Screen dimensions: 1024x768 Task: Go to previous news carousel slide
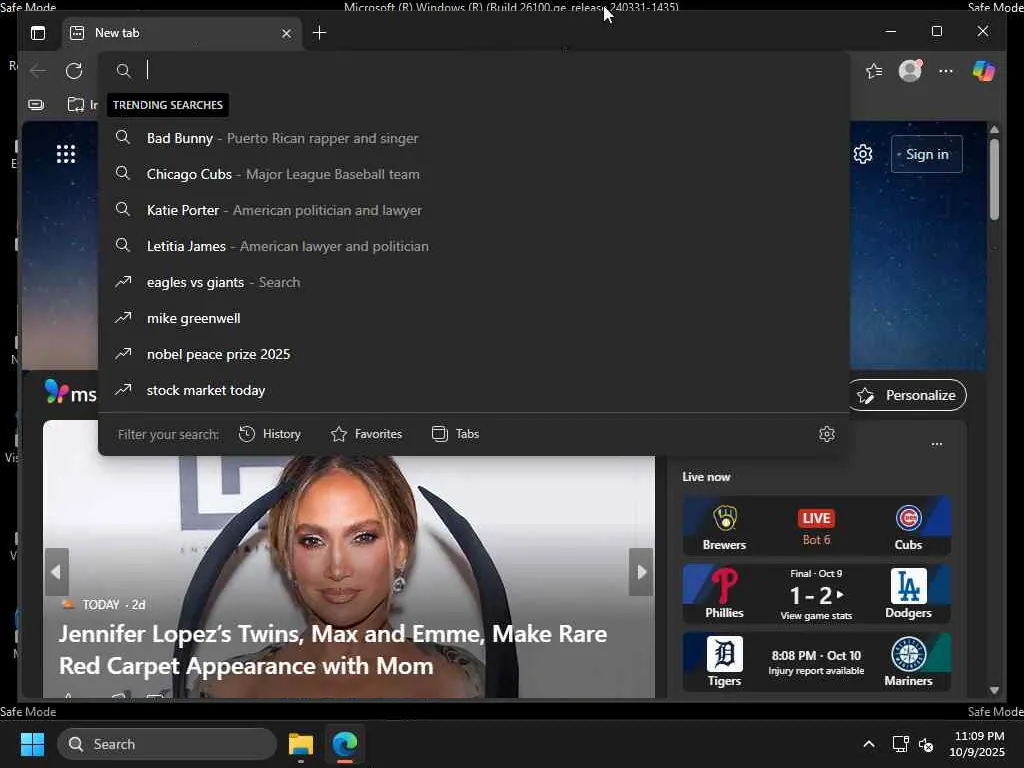point(56,572)
